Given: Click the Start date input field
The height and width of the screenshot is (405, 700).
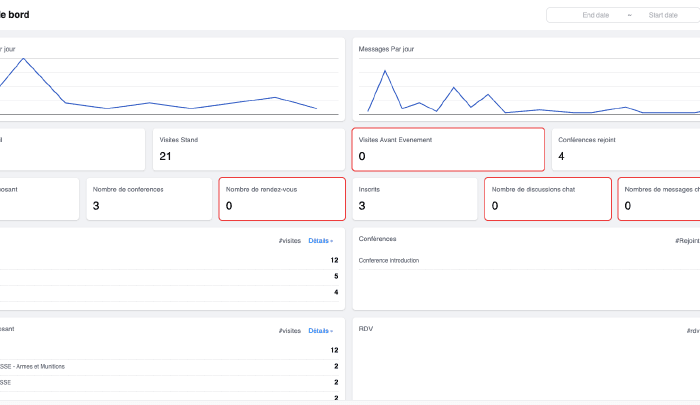Looking at the screenshot, I should (662, 15).
